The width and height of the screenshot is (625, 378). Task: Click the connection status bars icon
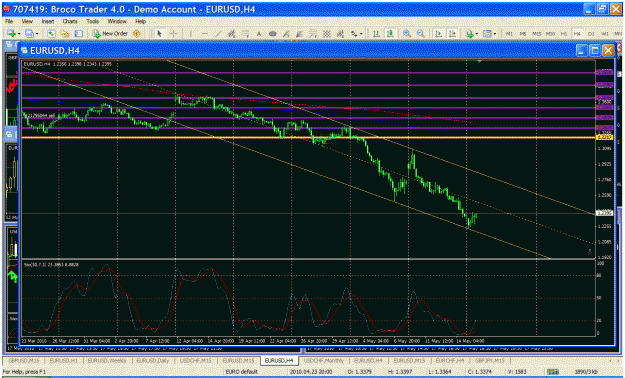pos(552,371)
